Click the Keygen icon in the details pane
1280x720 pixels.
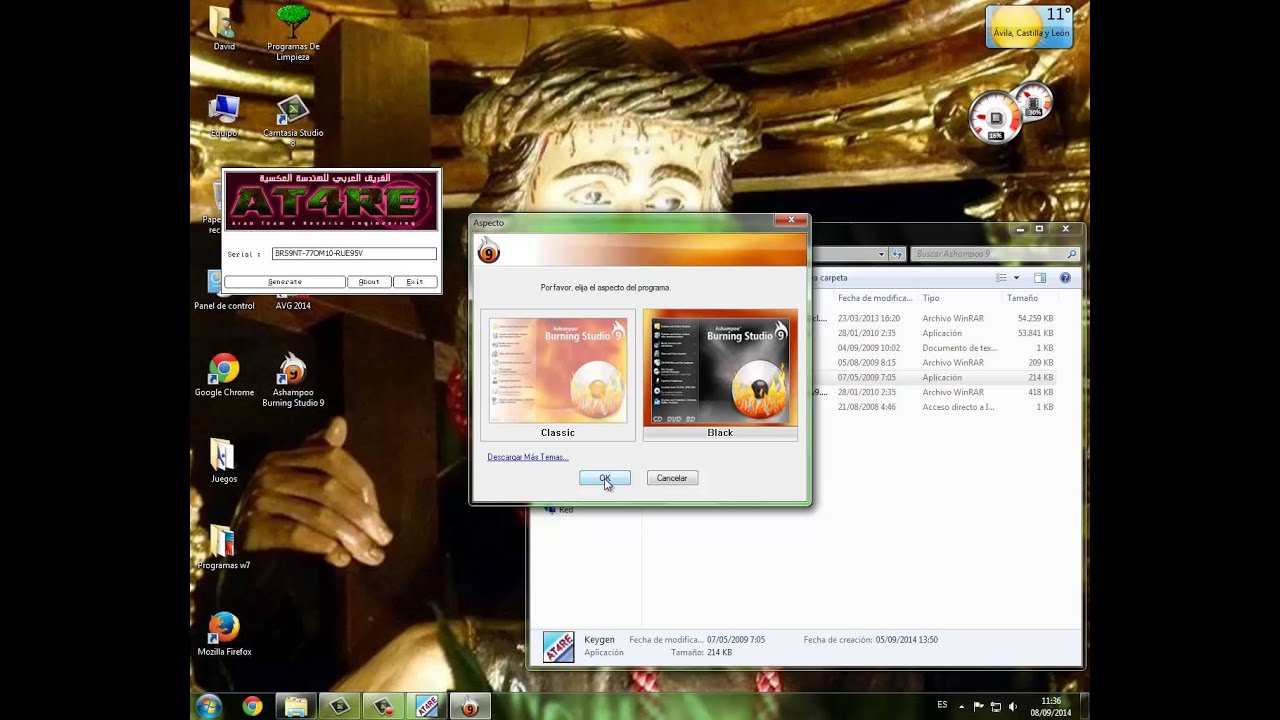point(559,647)
